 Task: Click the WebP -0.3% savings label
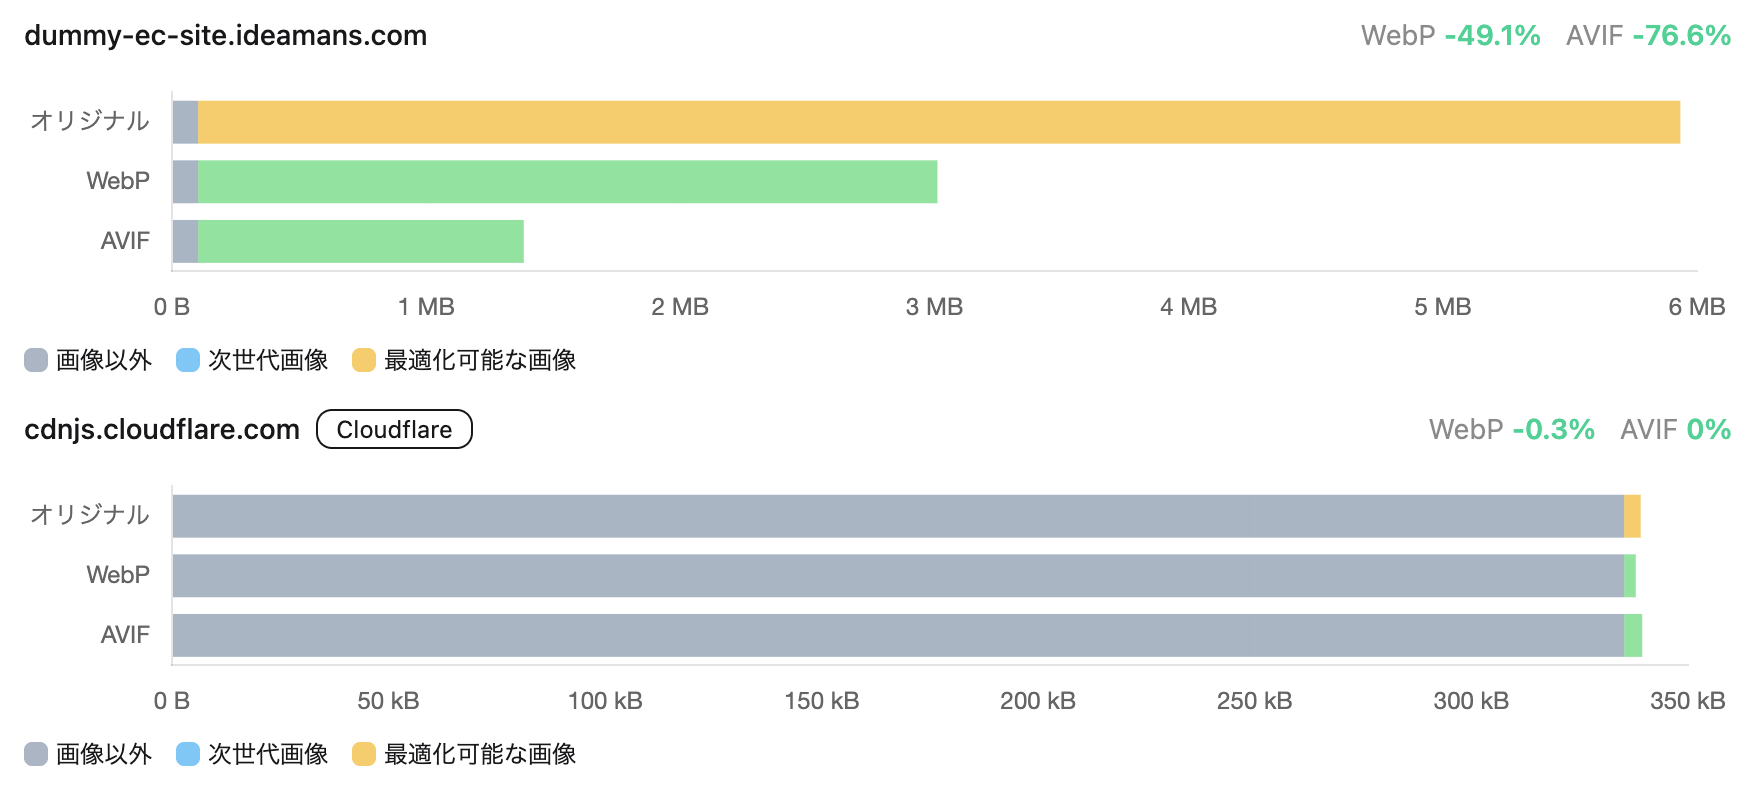tap(1511, 430)
